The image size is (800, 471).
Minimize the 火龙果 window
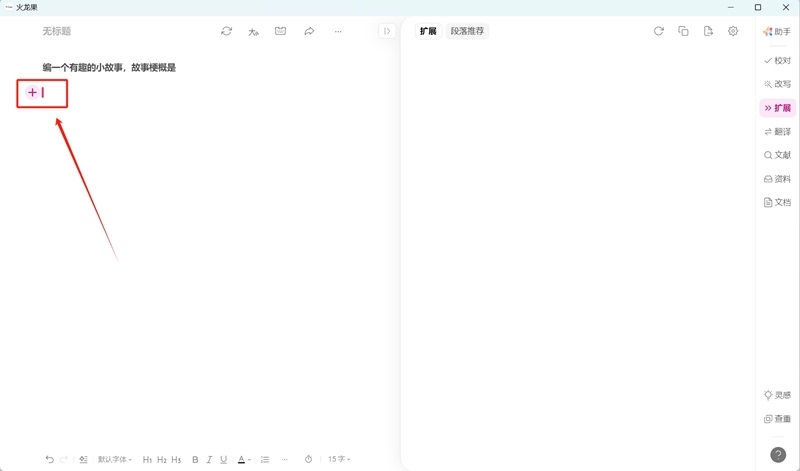pyautogui.click(x=731, y=7)
